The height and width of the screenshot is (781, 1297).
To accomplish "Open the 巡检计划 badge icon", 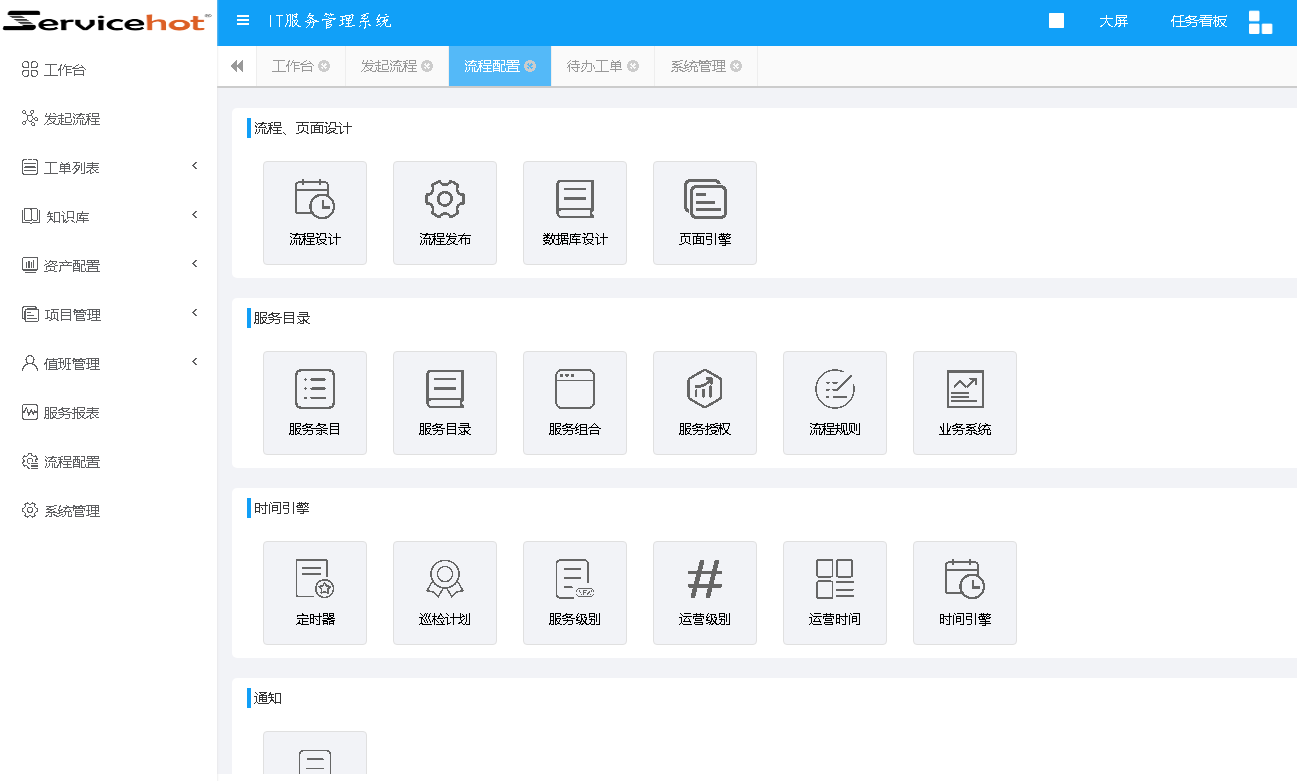I will (x=444, y=579).
